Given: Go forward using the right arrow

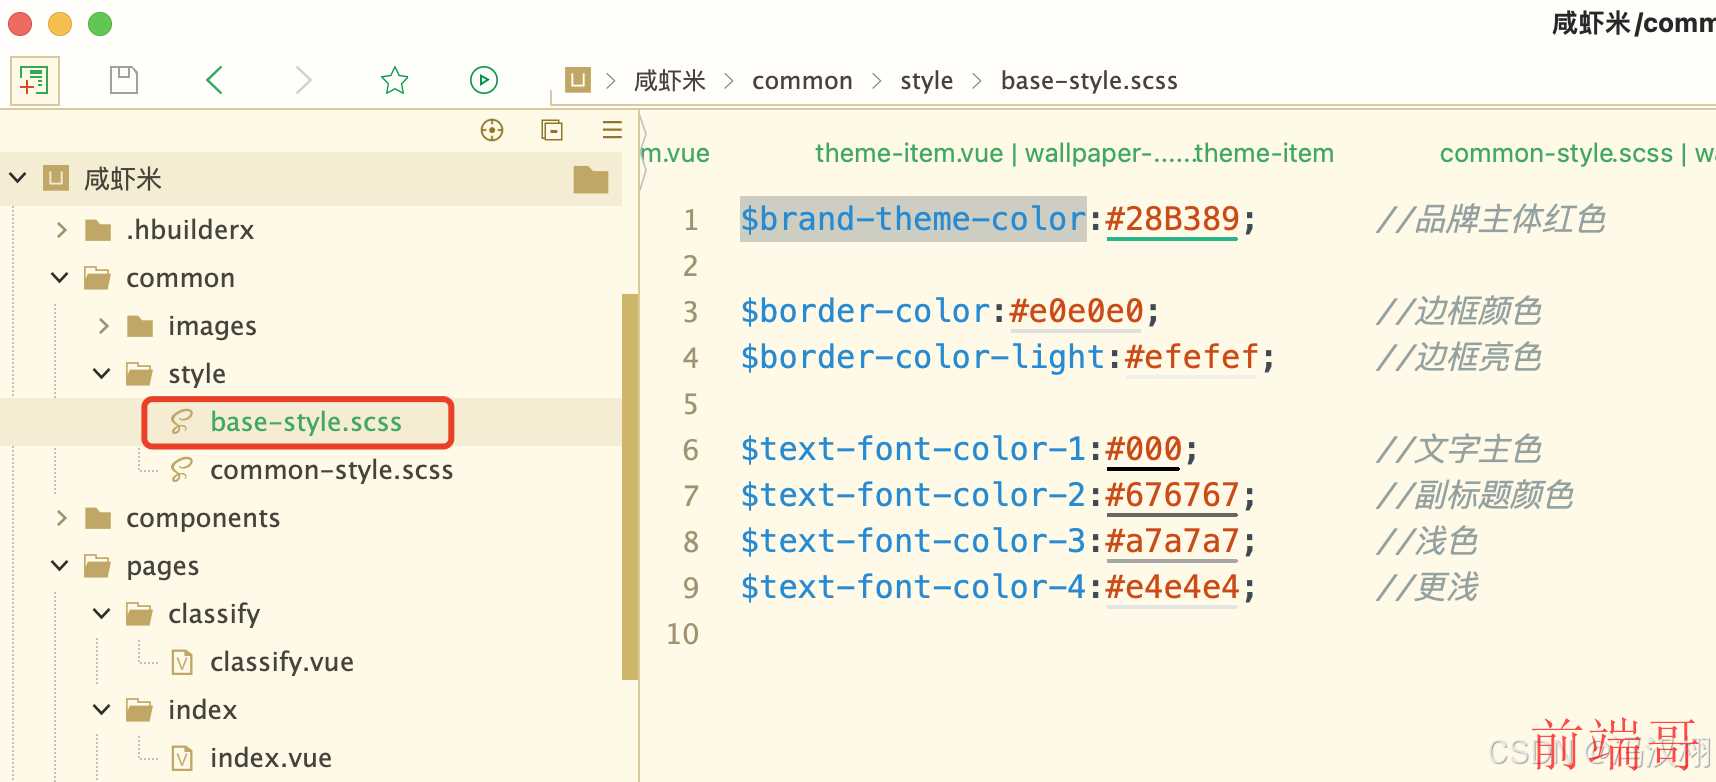Looking at the screenshot, I should [304, 80].
